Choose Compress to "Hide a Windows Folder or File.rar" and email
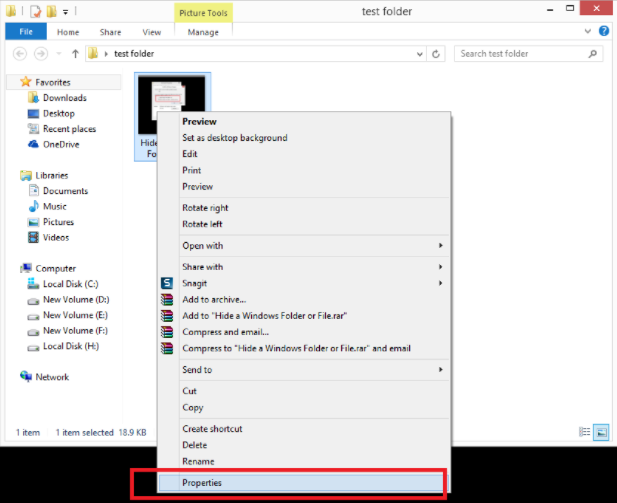This screenshot has height=503, width=617. click(296, 348)
